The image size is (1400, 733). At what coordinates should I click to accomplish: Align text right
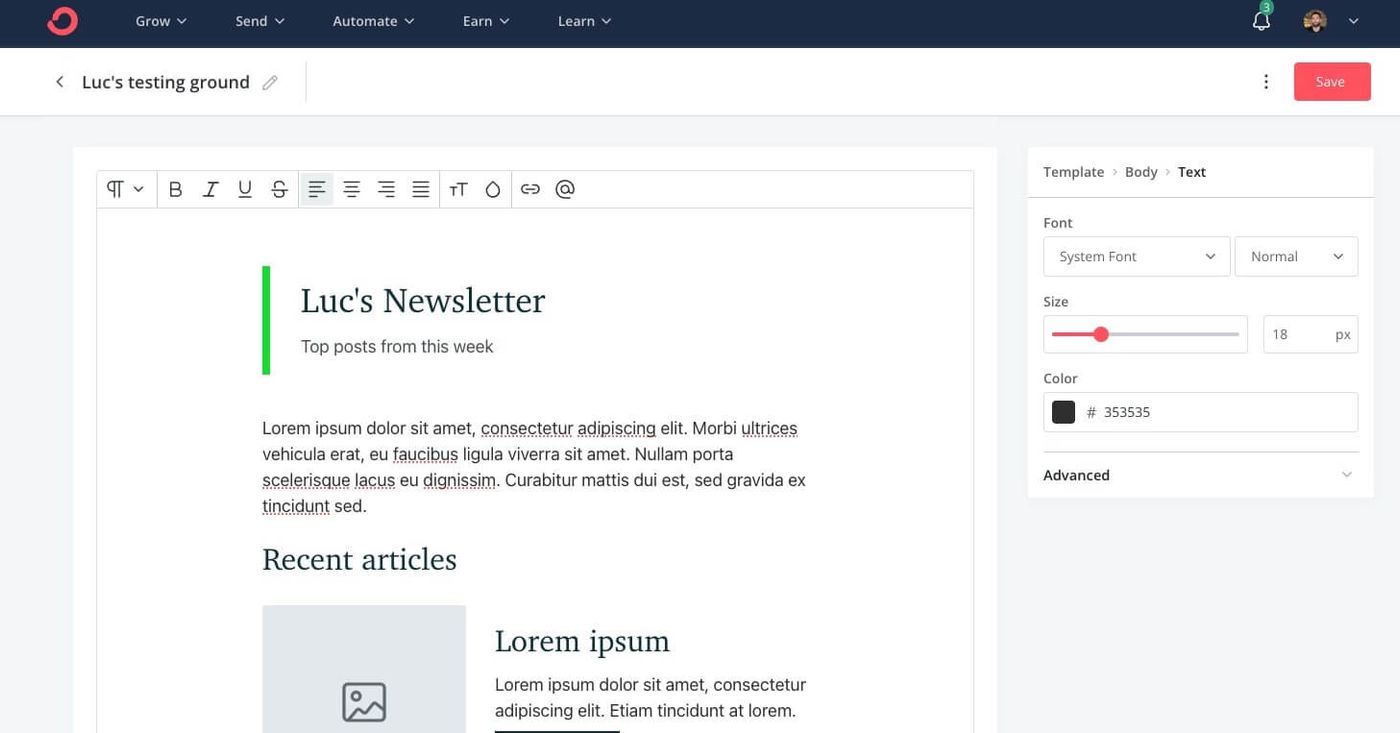click(386, 189)
